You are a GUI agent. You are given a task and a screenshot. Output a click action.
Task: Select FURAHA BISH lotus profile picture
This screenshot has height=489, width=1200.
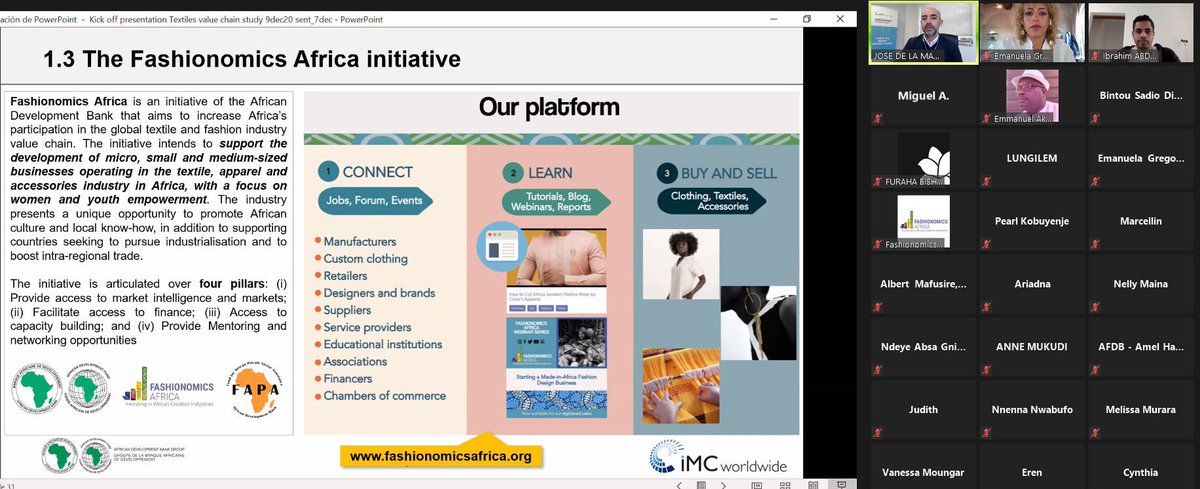(923, 159)
